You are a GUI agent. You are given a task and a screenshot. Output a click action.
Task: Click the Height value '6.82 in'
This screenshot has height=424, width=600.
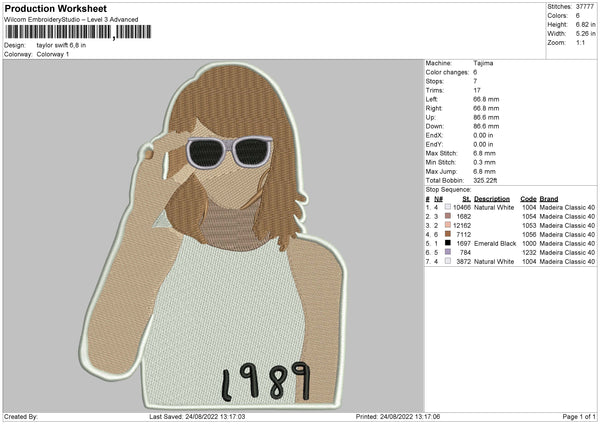point(585,24)
